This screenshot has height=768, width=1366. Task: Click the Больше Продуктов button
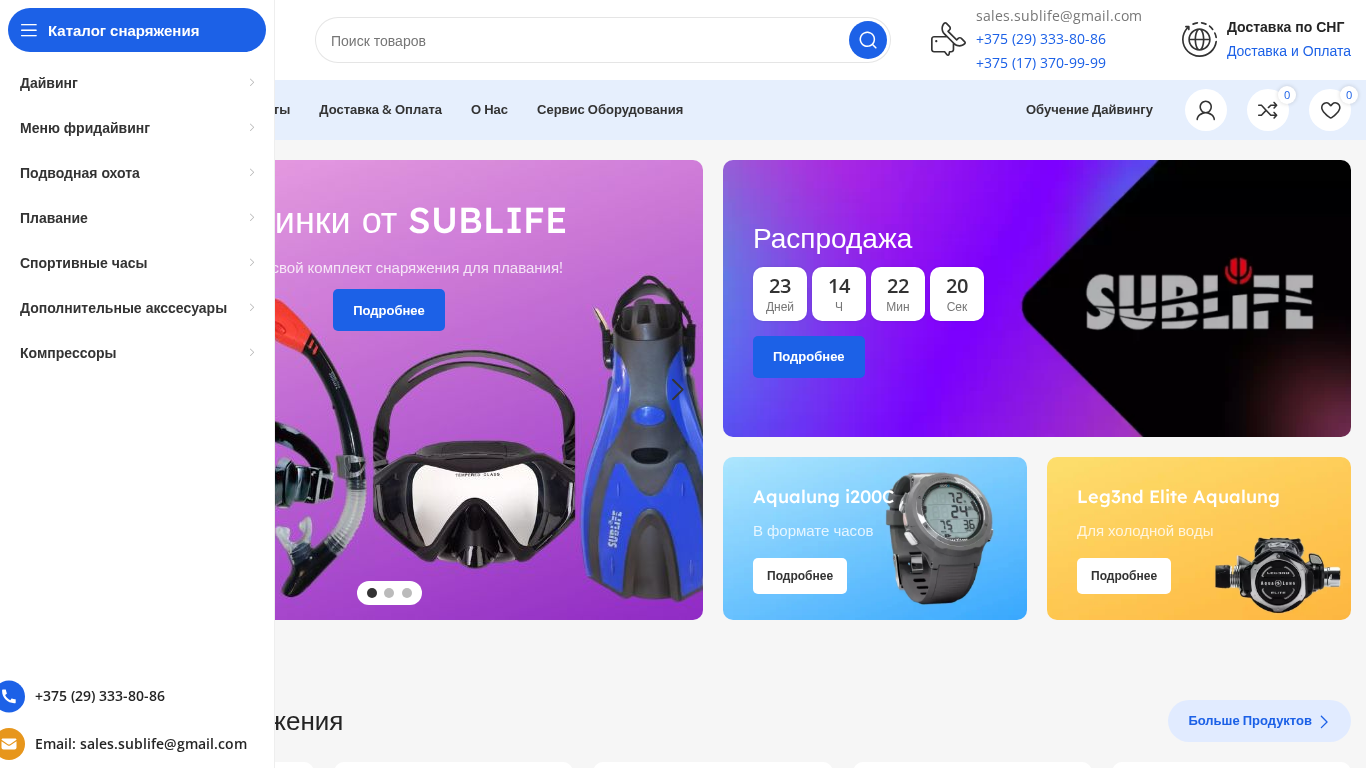point(1259,721)
